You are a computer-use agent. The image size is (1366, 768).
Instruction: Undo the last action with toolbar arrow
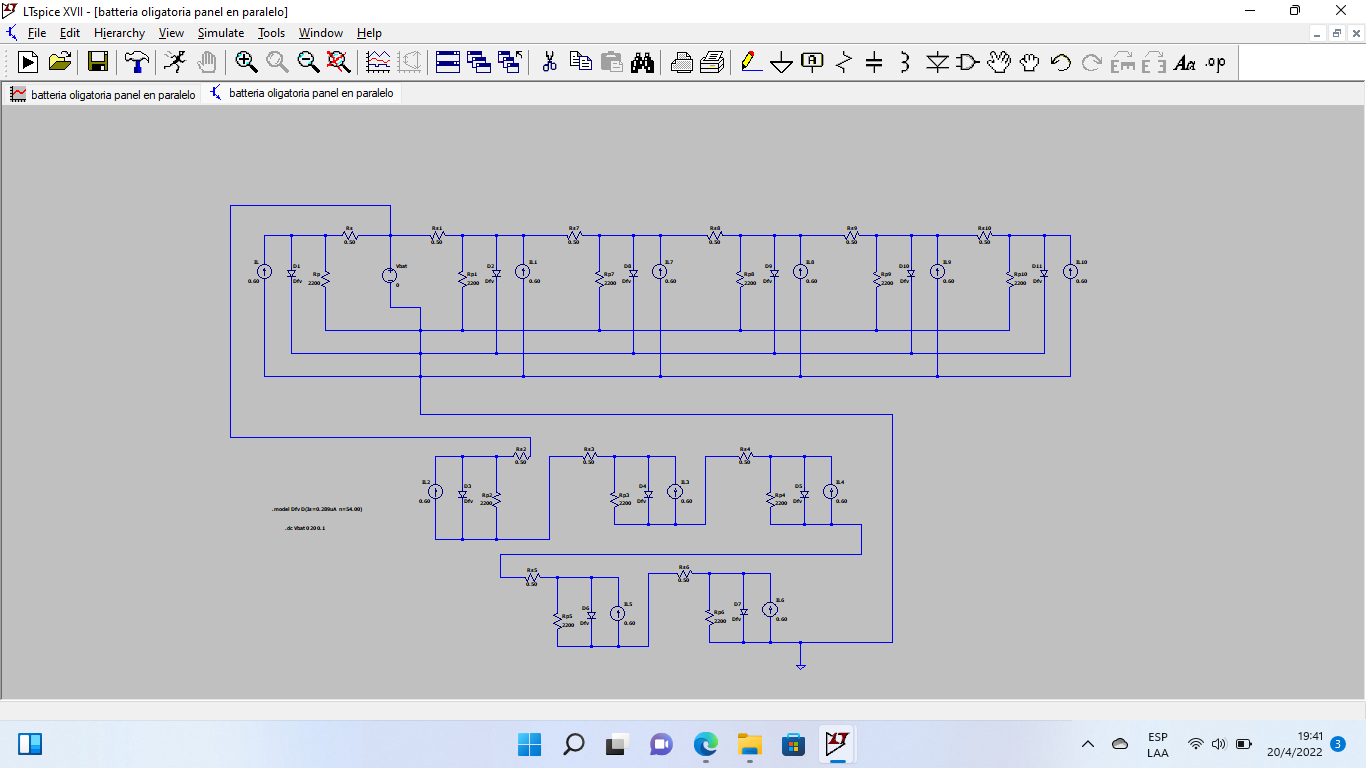click(x=1061, y=62)
